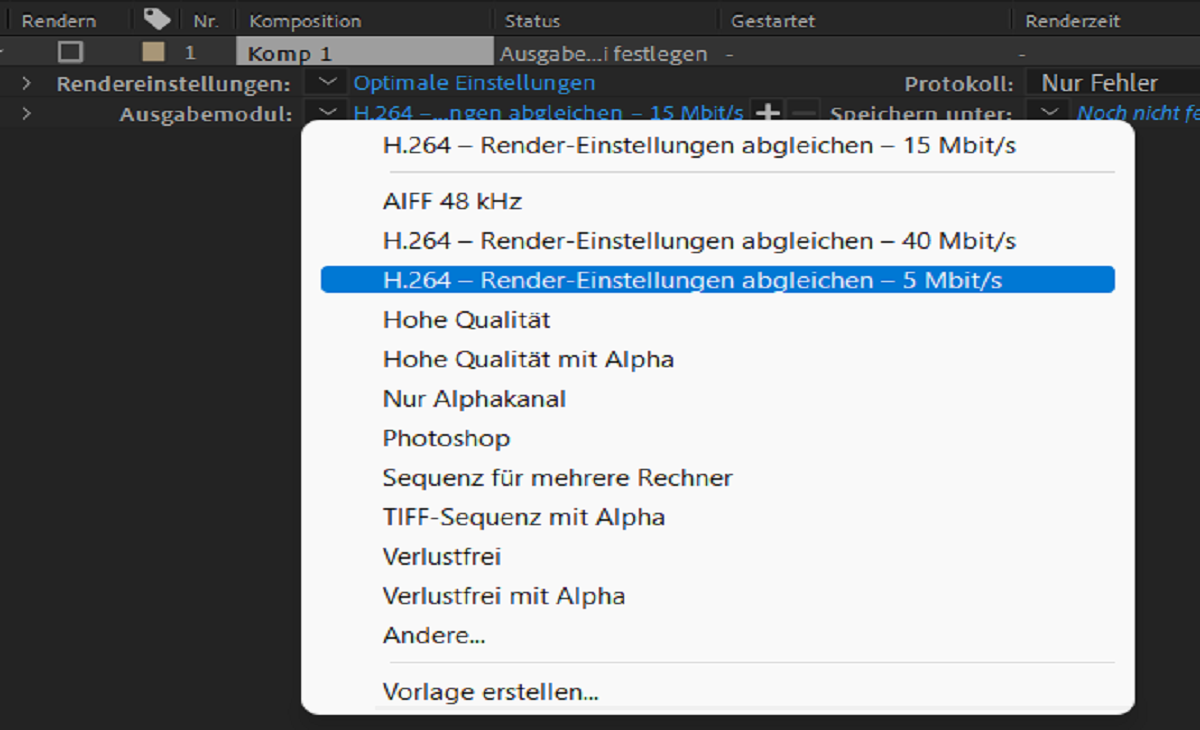Select Verlustfrei output module
The width and height of the screenshot is (1200, 730).
tap(442, 556)
